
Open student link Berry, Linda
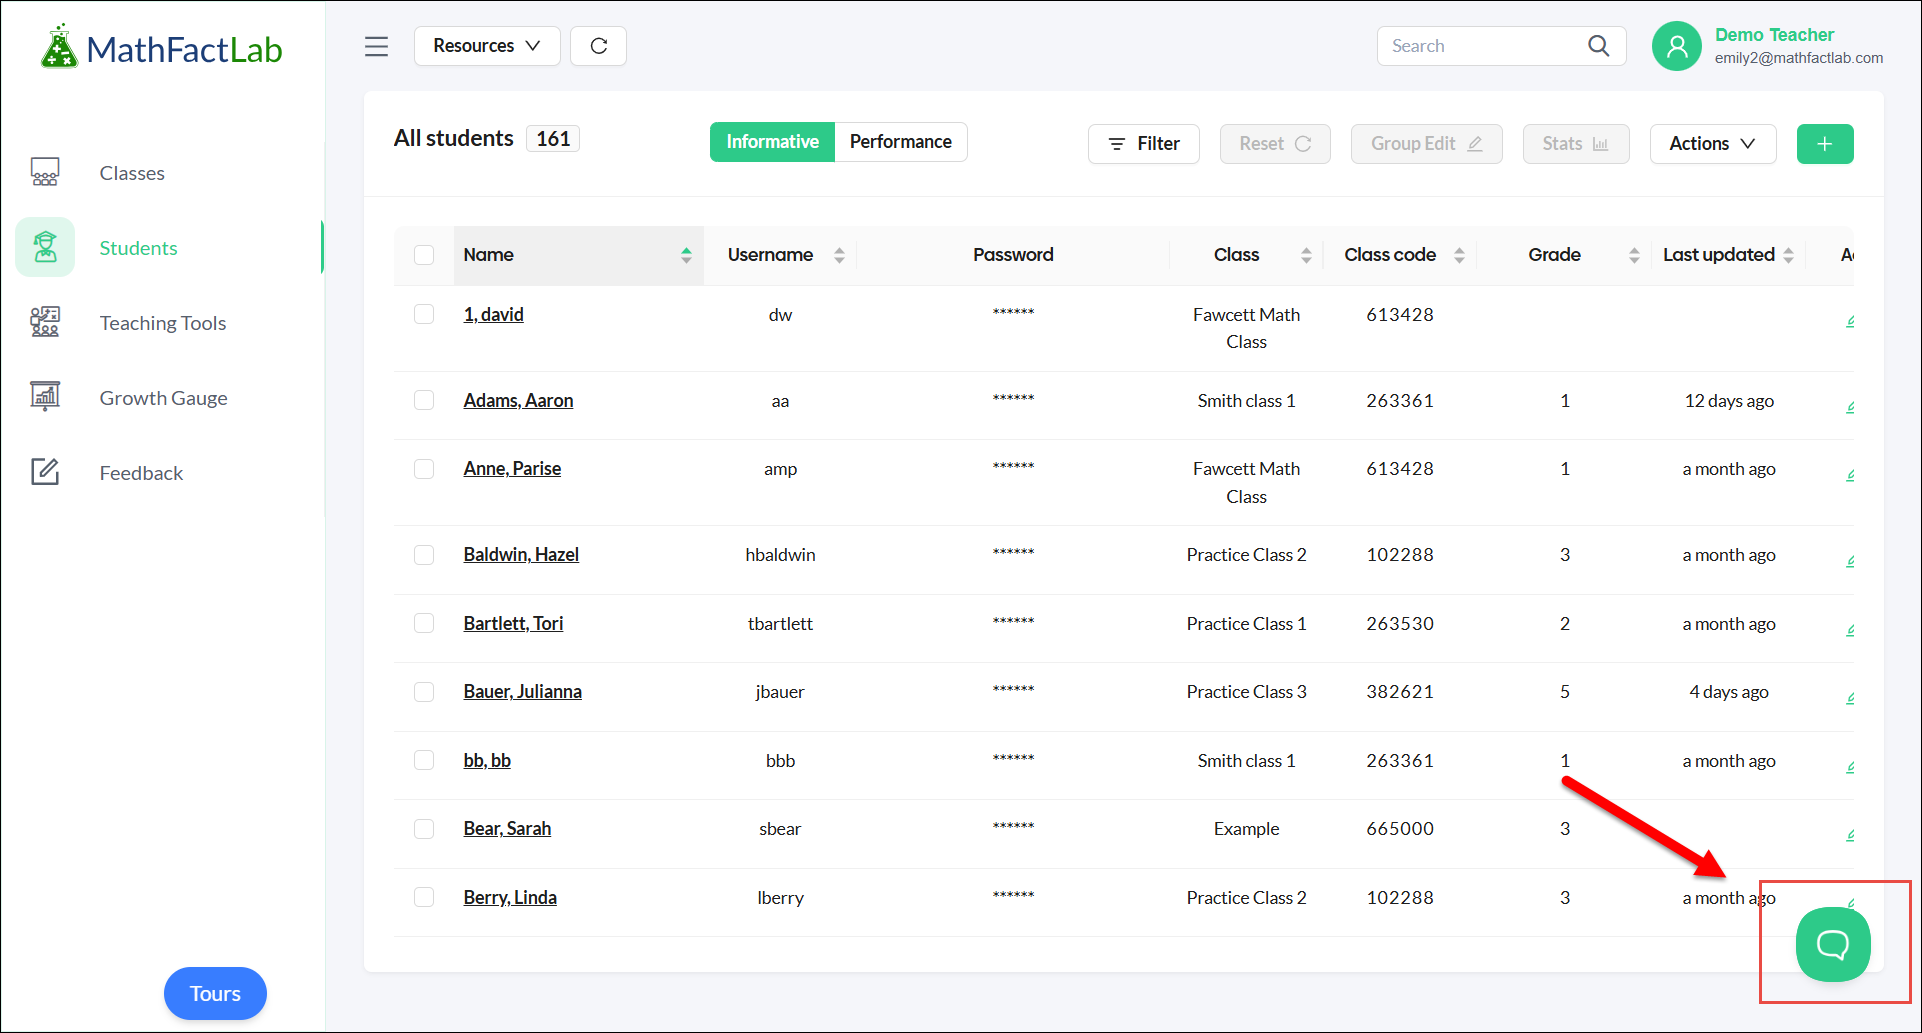[x=510, y=897]
